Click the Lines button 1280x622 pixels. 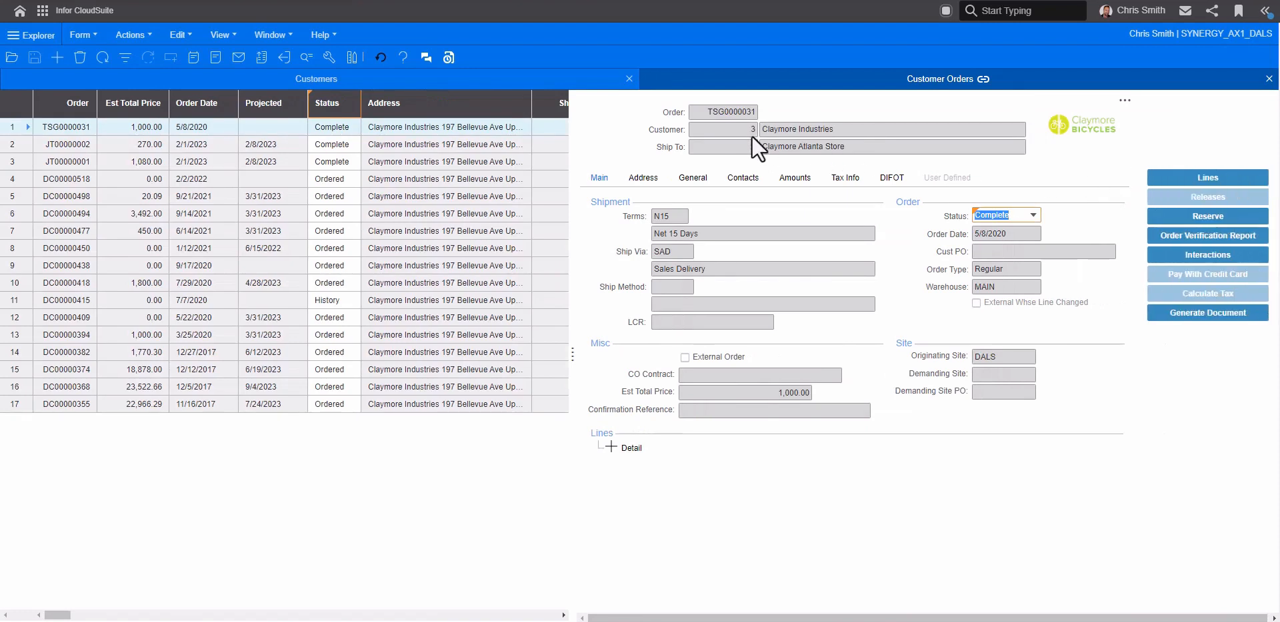tap(1208, 178)
